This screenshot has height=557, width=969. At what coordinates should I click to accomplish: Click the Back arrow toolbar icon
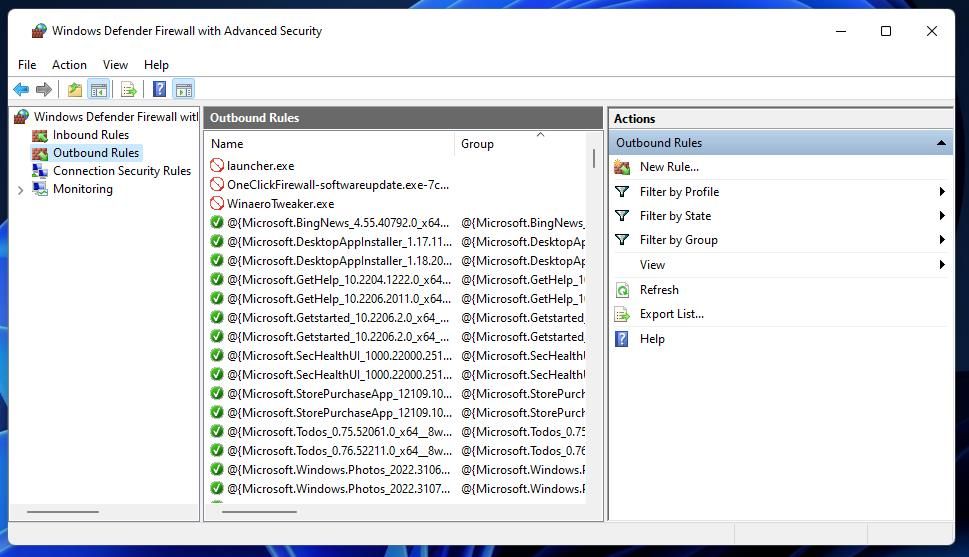click(x=21, y=90)
